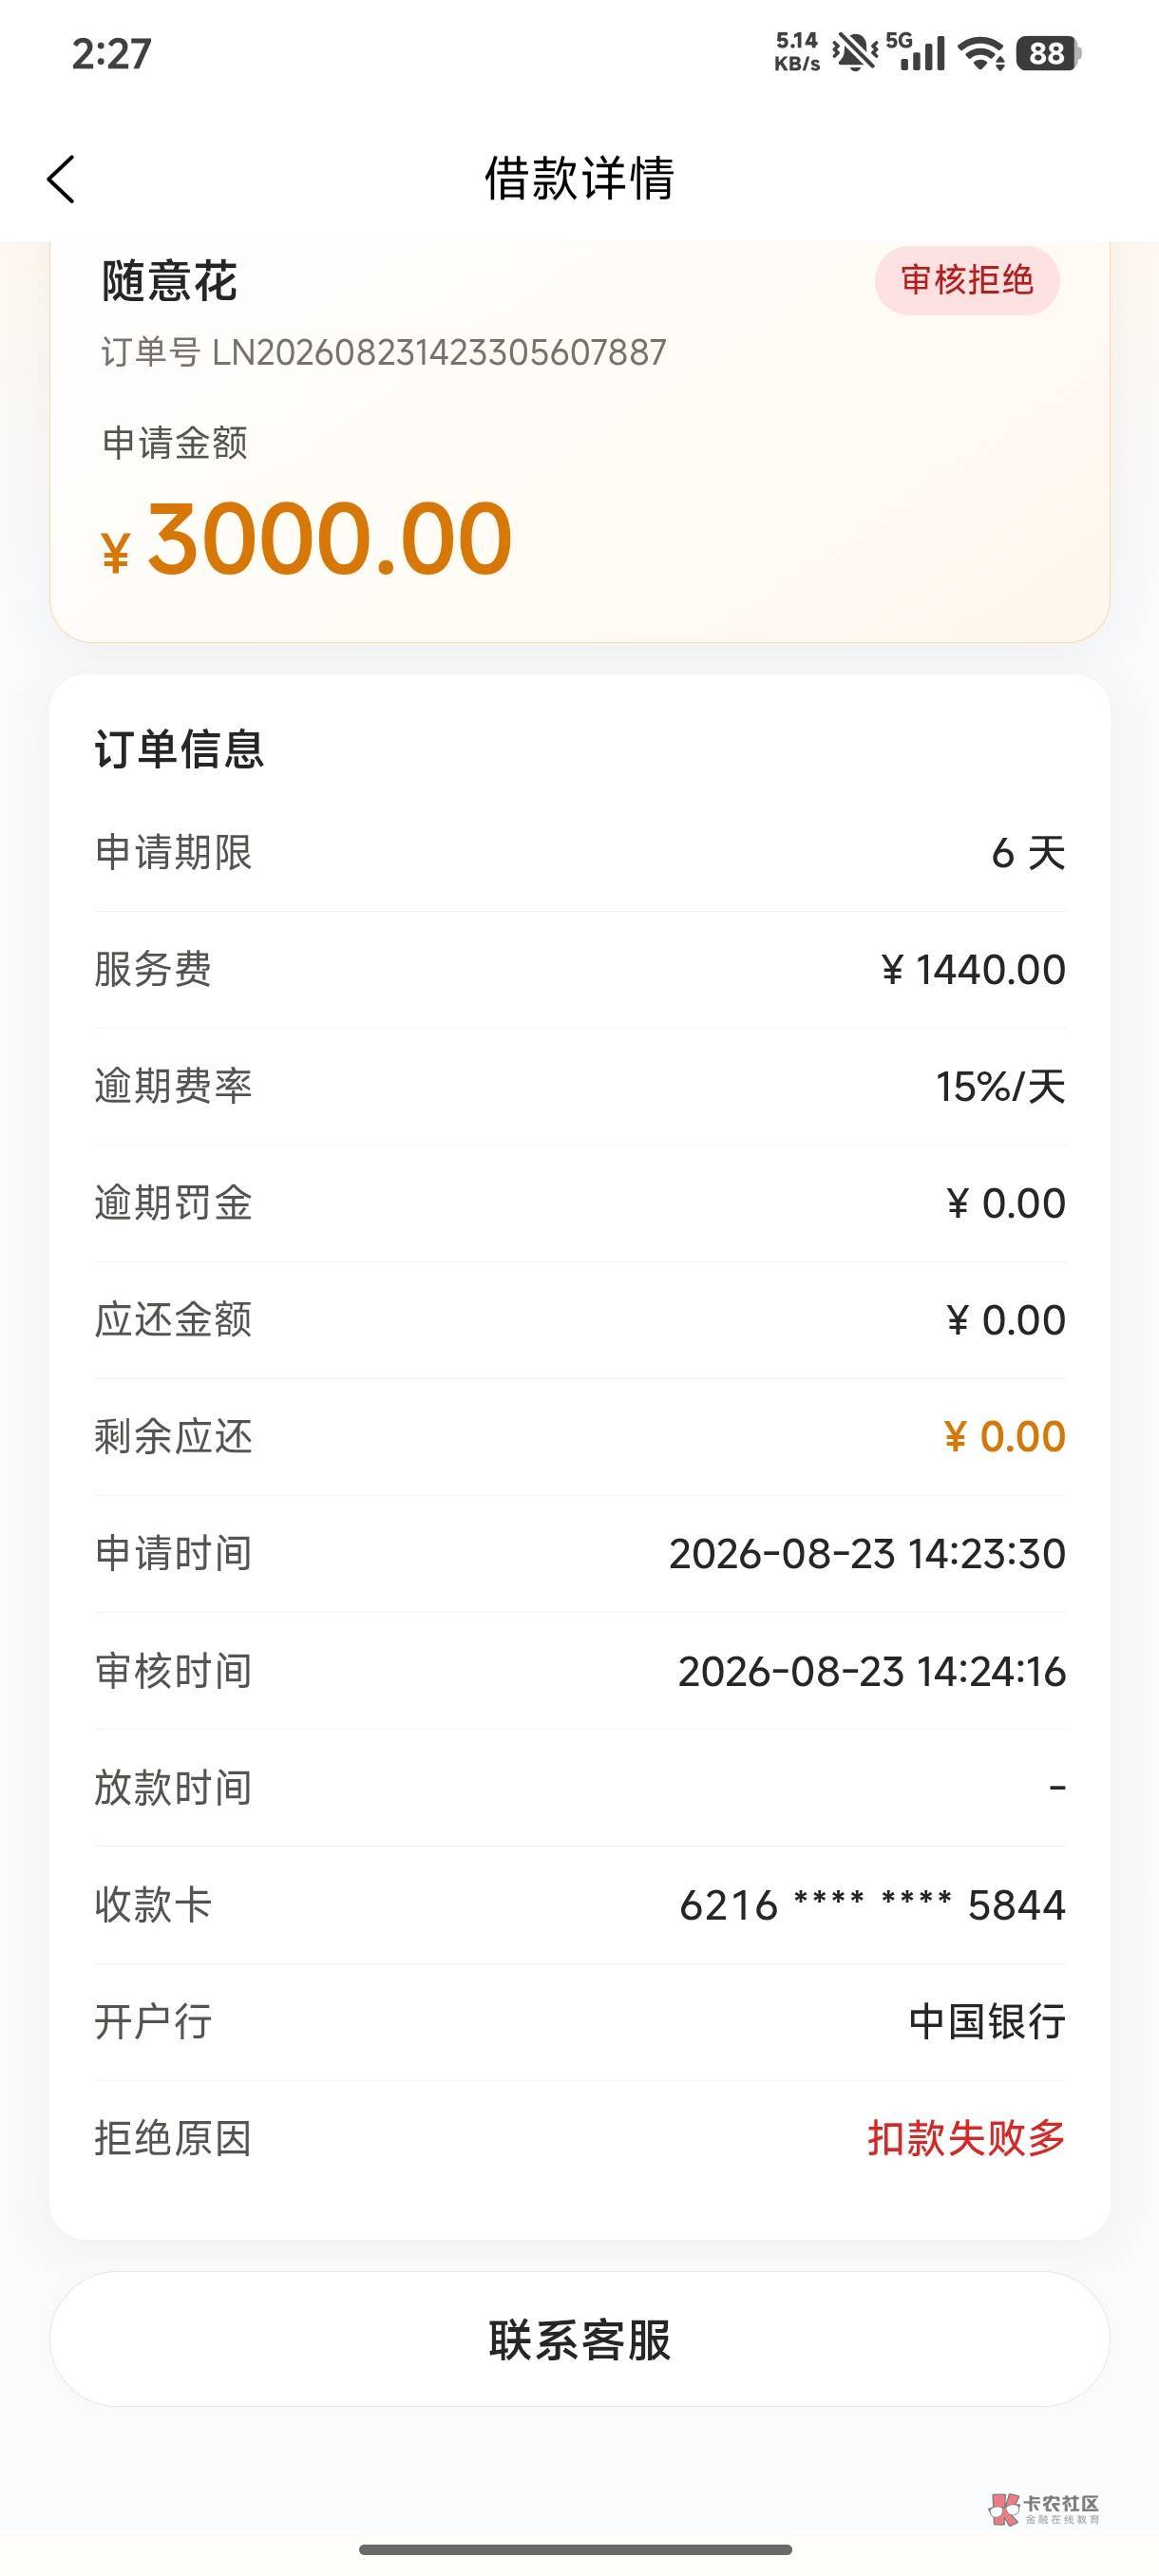Tap the 申请期限 6 天 row
Screen dimensions: 1159x2576
click(580, 853)
